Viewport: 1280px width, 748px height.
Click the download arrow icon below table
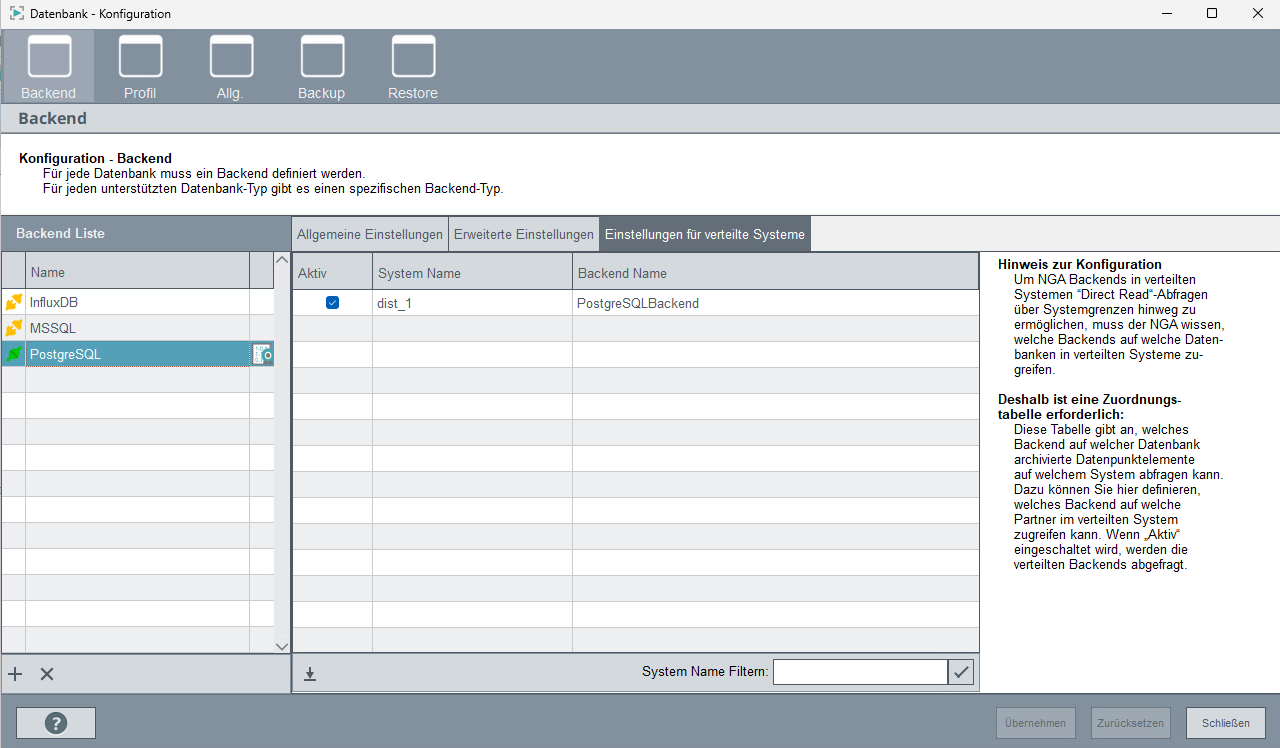coord(310,674)
